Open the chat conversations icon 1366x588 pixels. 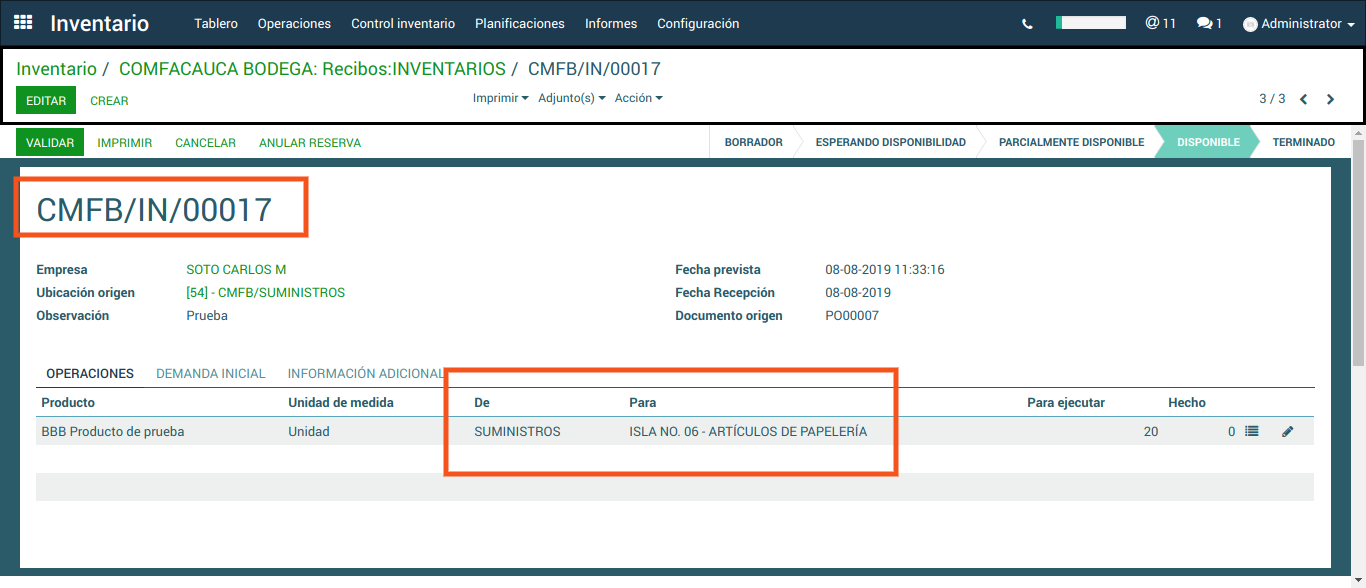pos(1209,23)
